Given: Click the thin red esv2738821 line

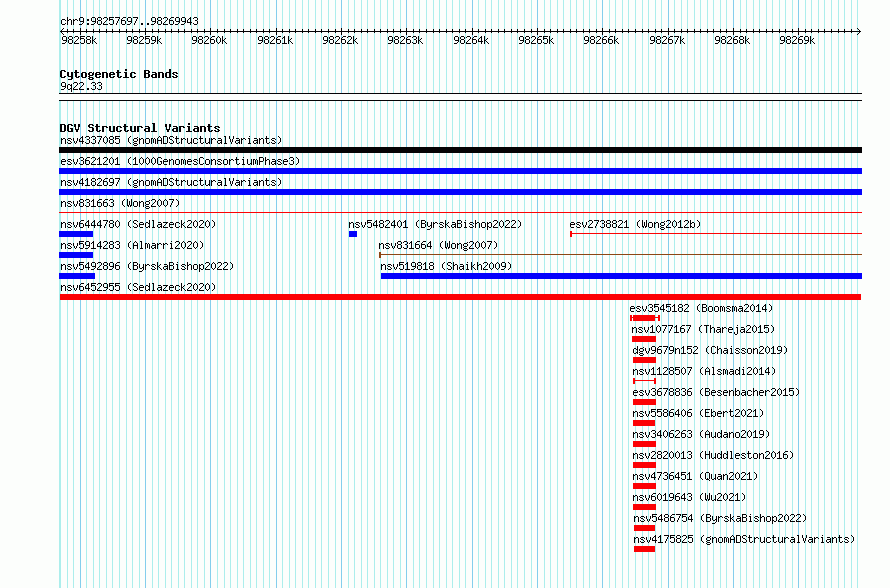Looking at the screenshot, I should [x=716, y=233].
